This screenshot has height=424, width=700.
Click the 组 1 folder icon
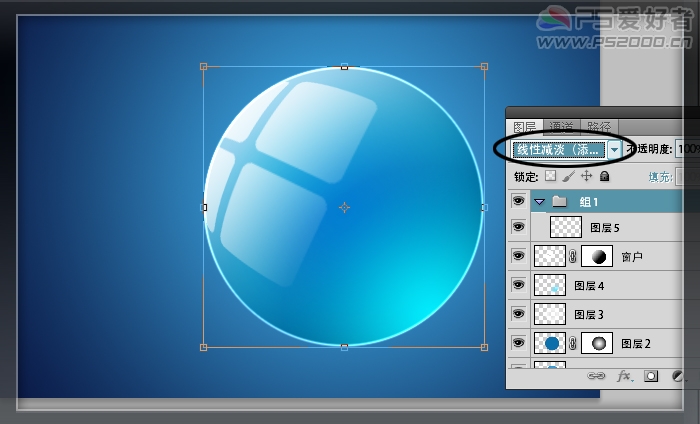[559, 202]
